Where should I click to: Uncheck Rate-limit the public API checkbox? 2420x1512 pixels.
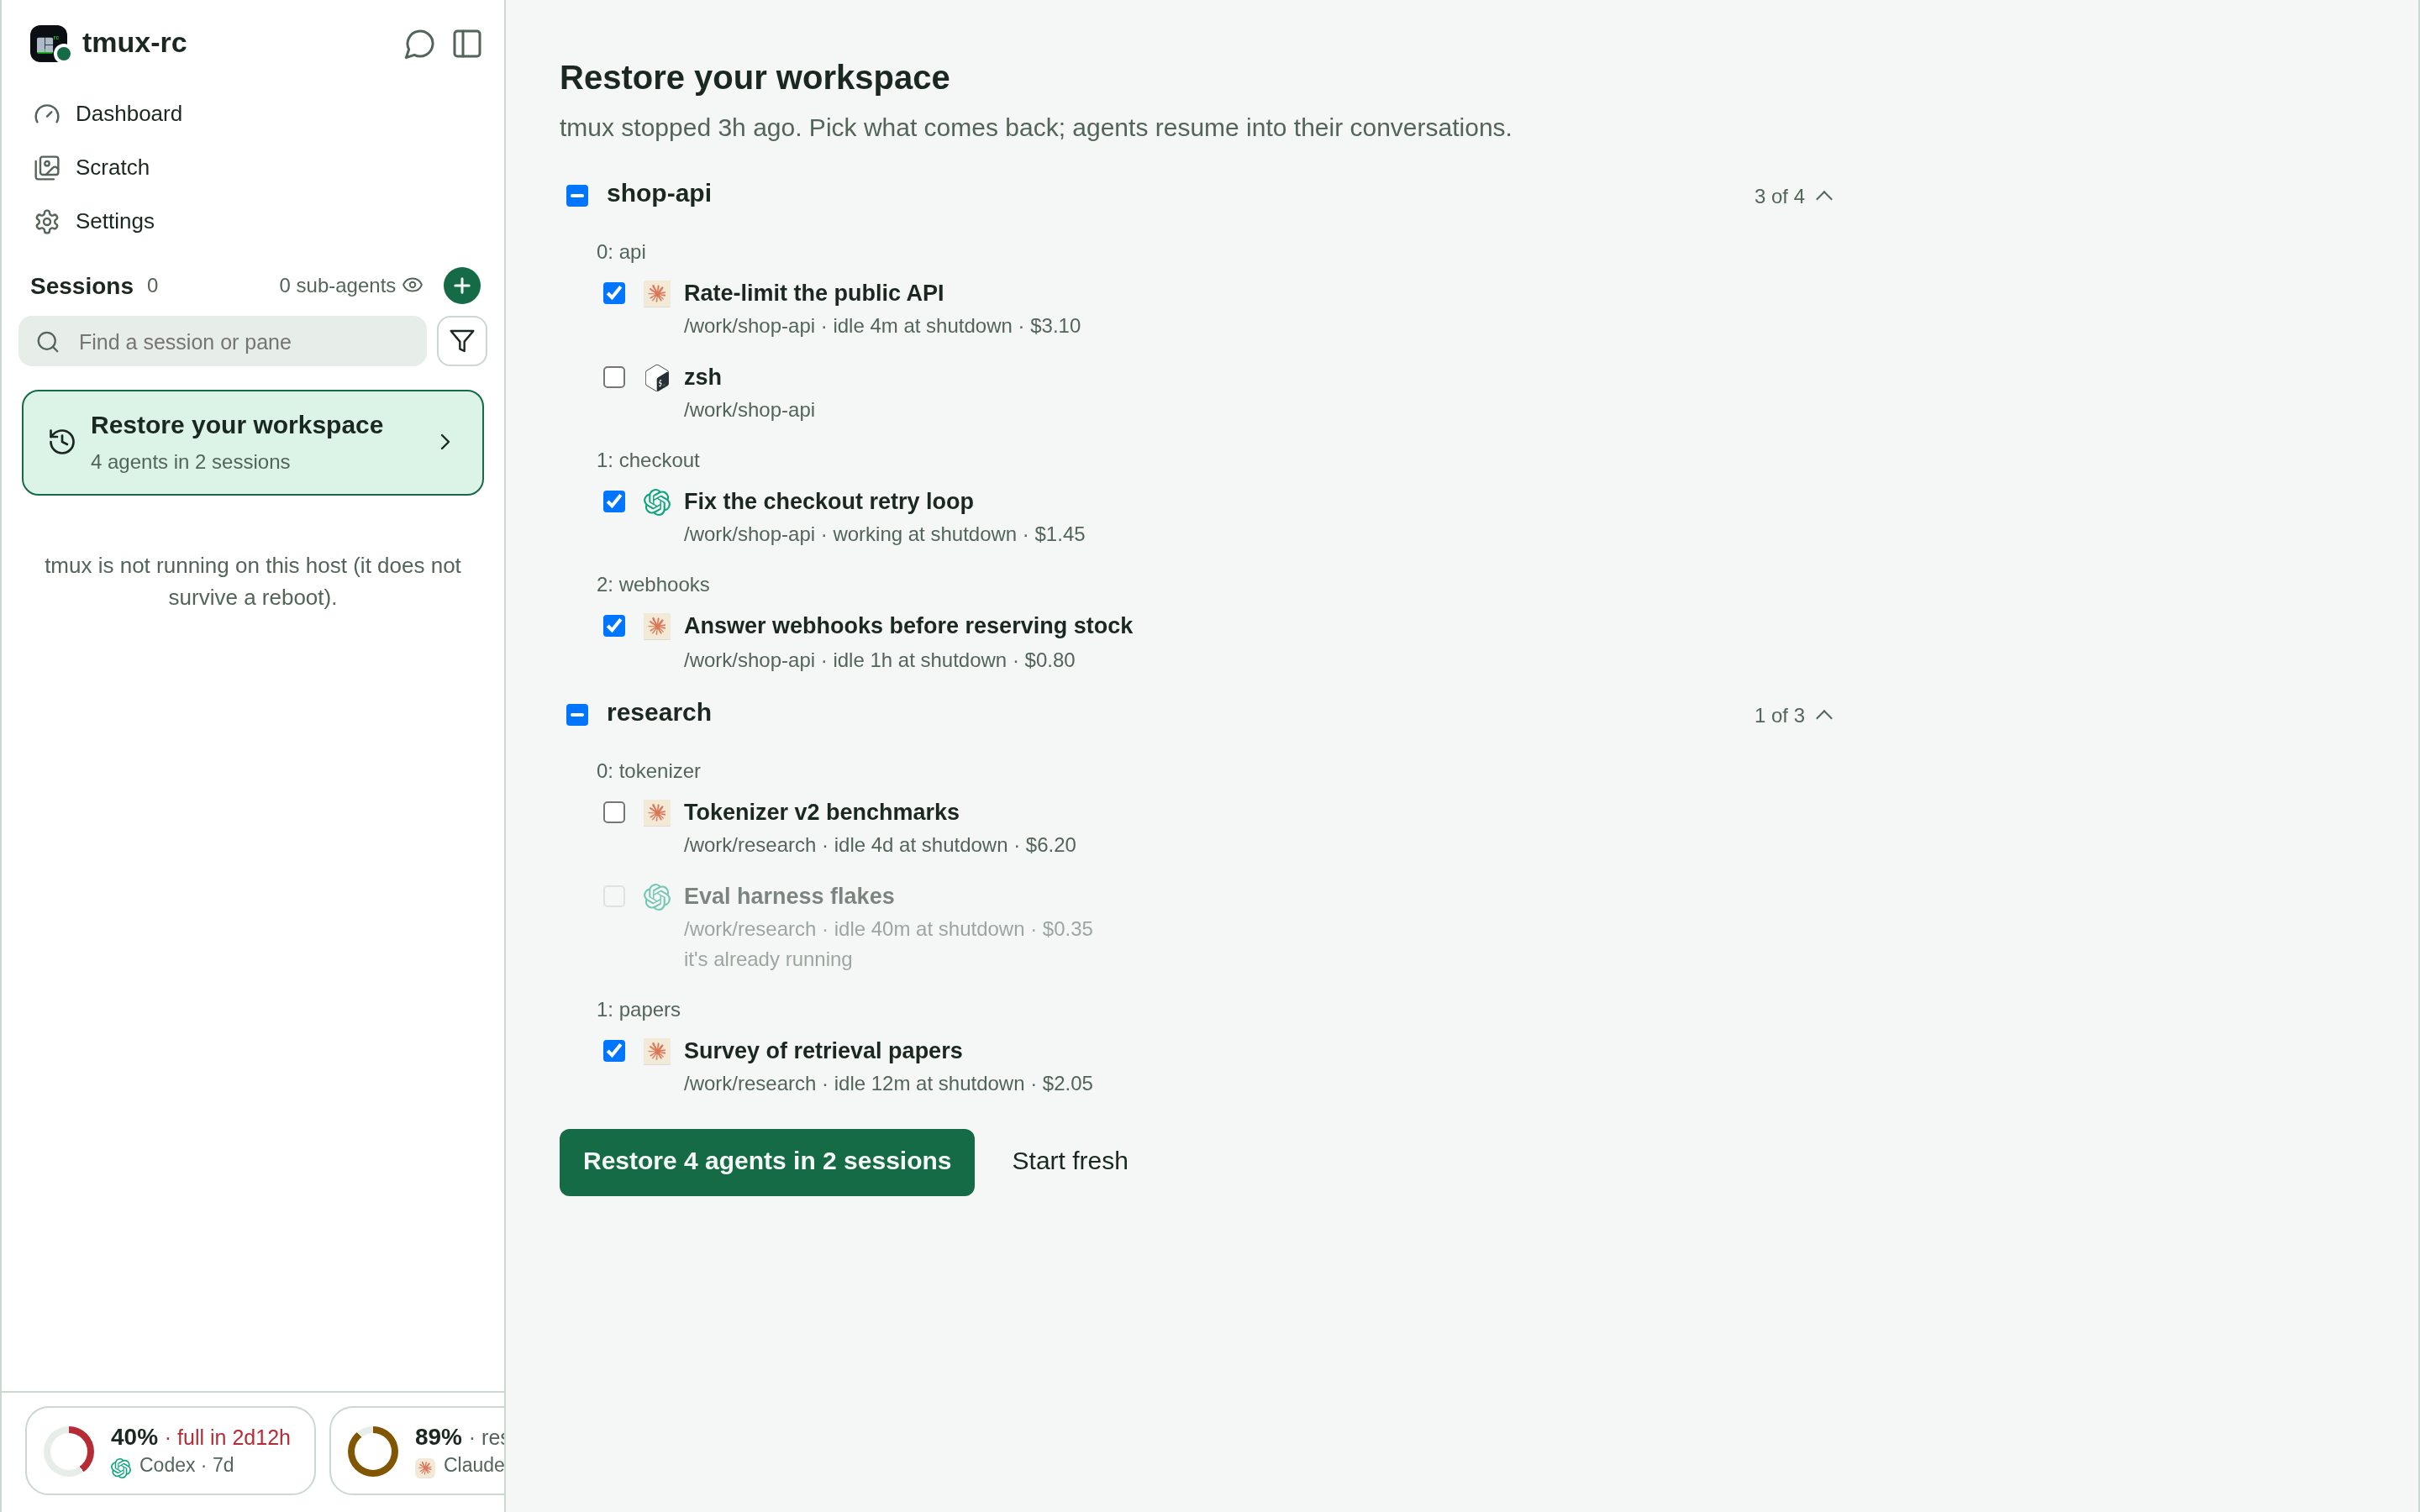click(x=614, y=293)
